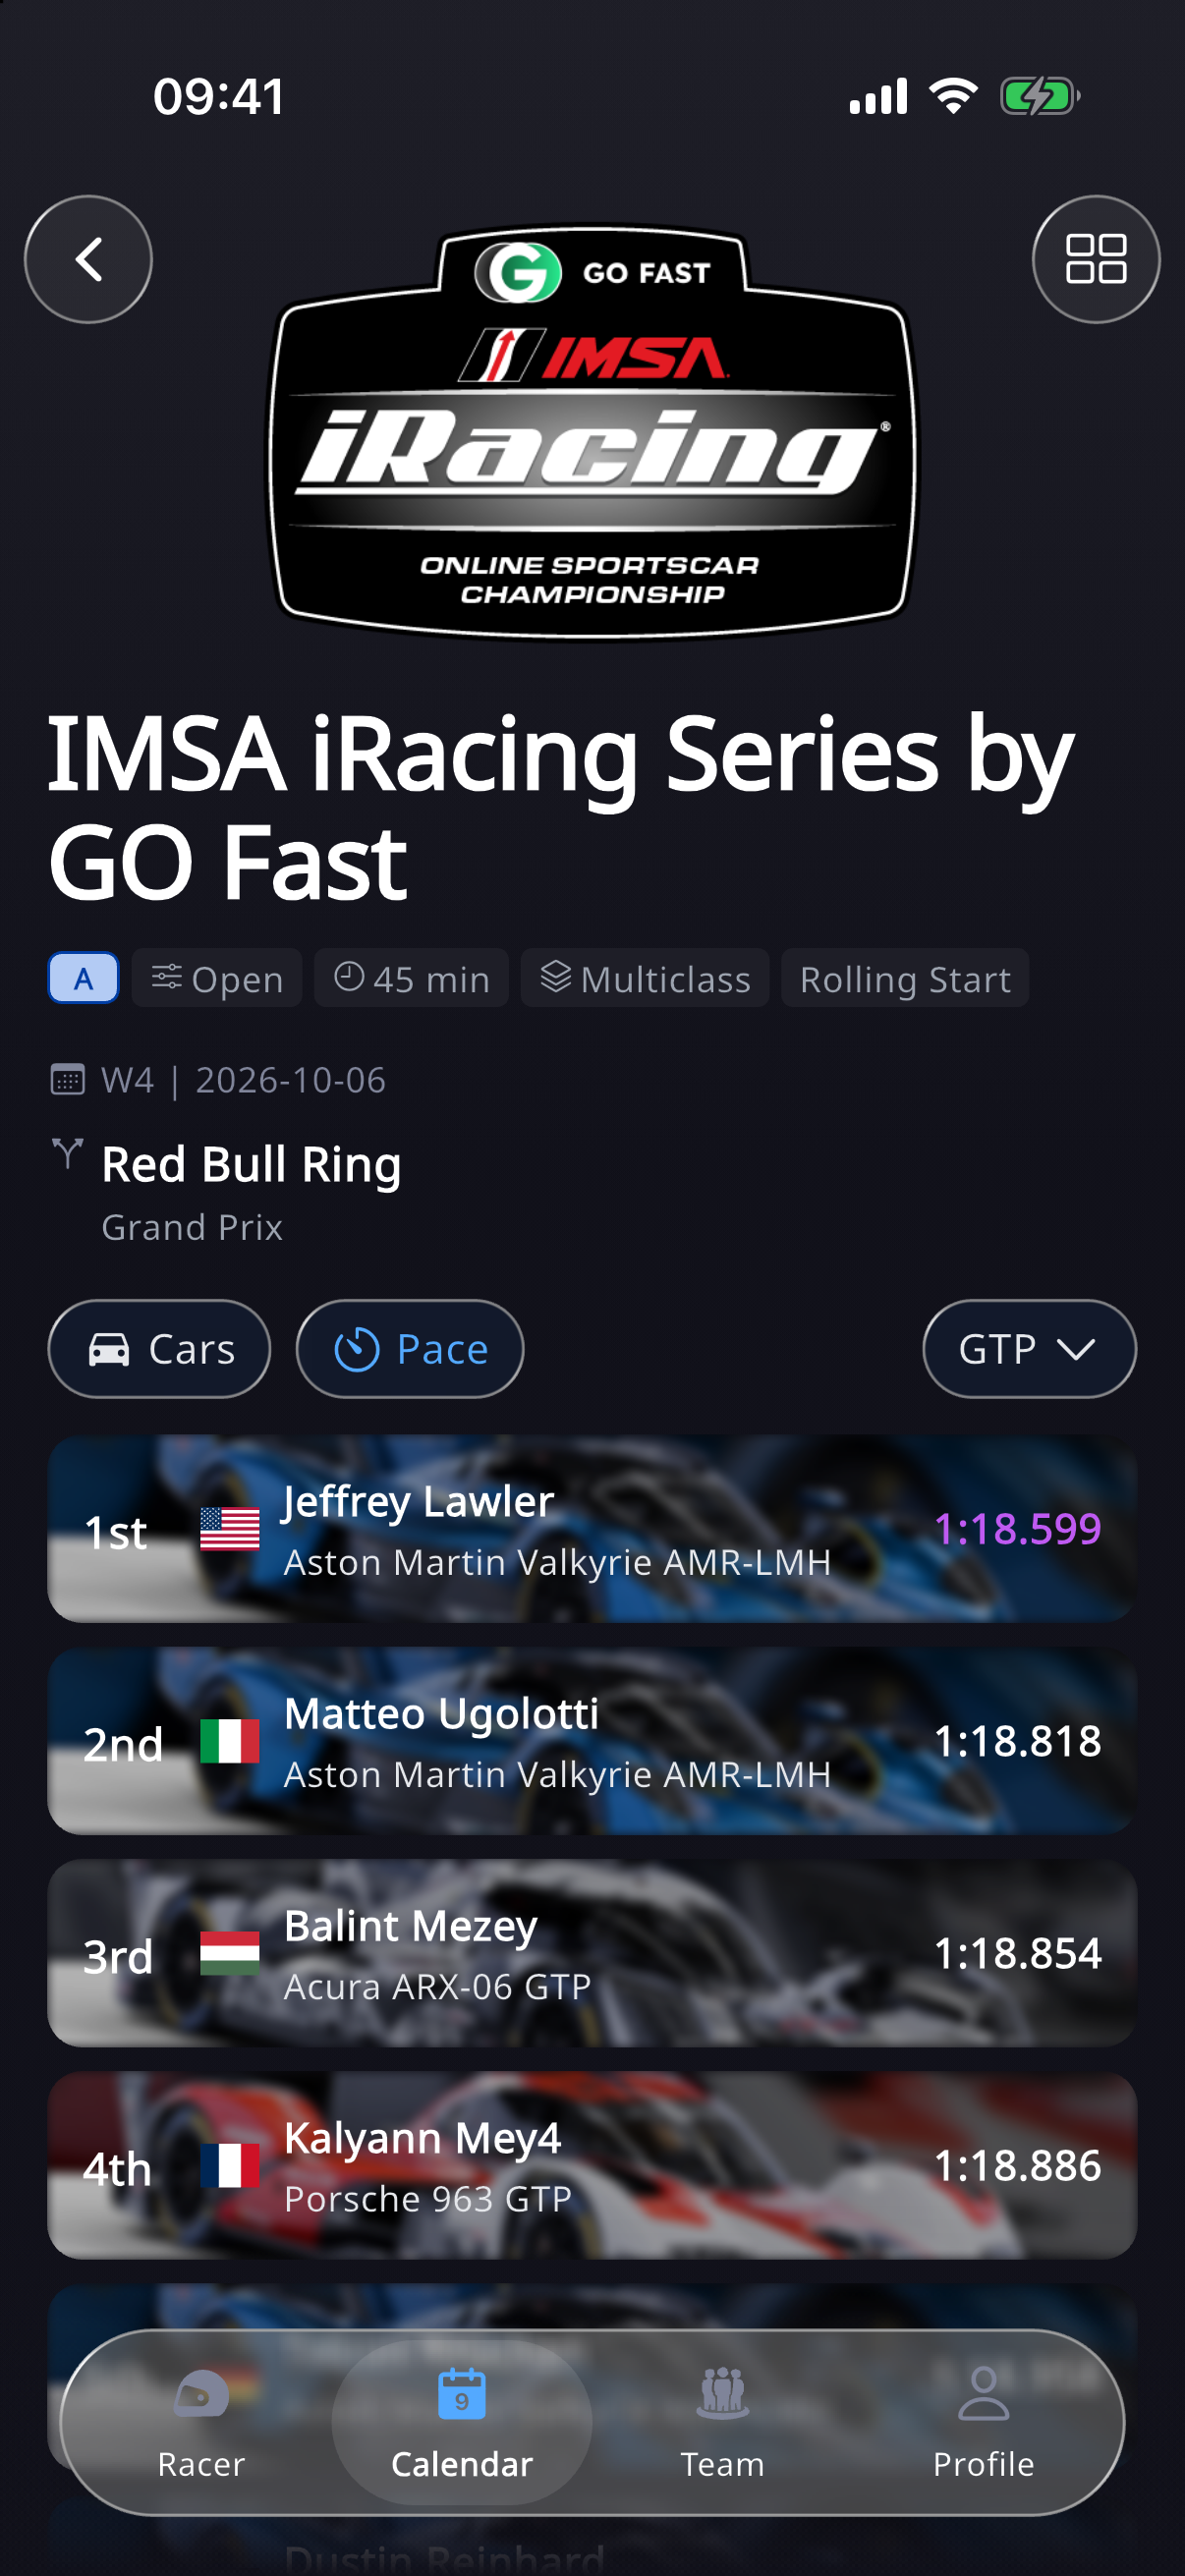The height and width of the screenshot is (2576, 1185).
Task: Toggle the Pace view
Action: [x=410, y=1349]
